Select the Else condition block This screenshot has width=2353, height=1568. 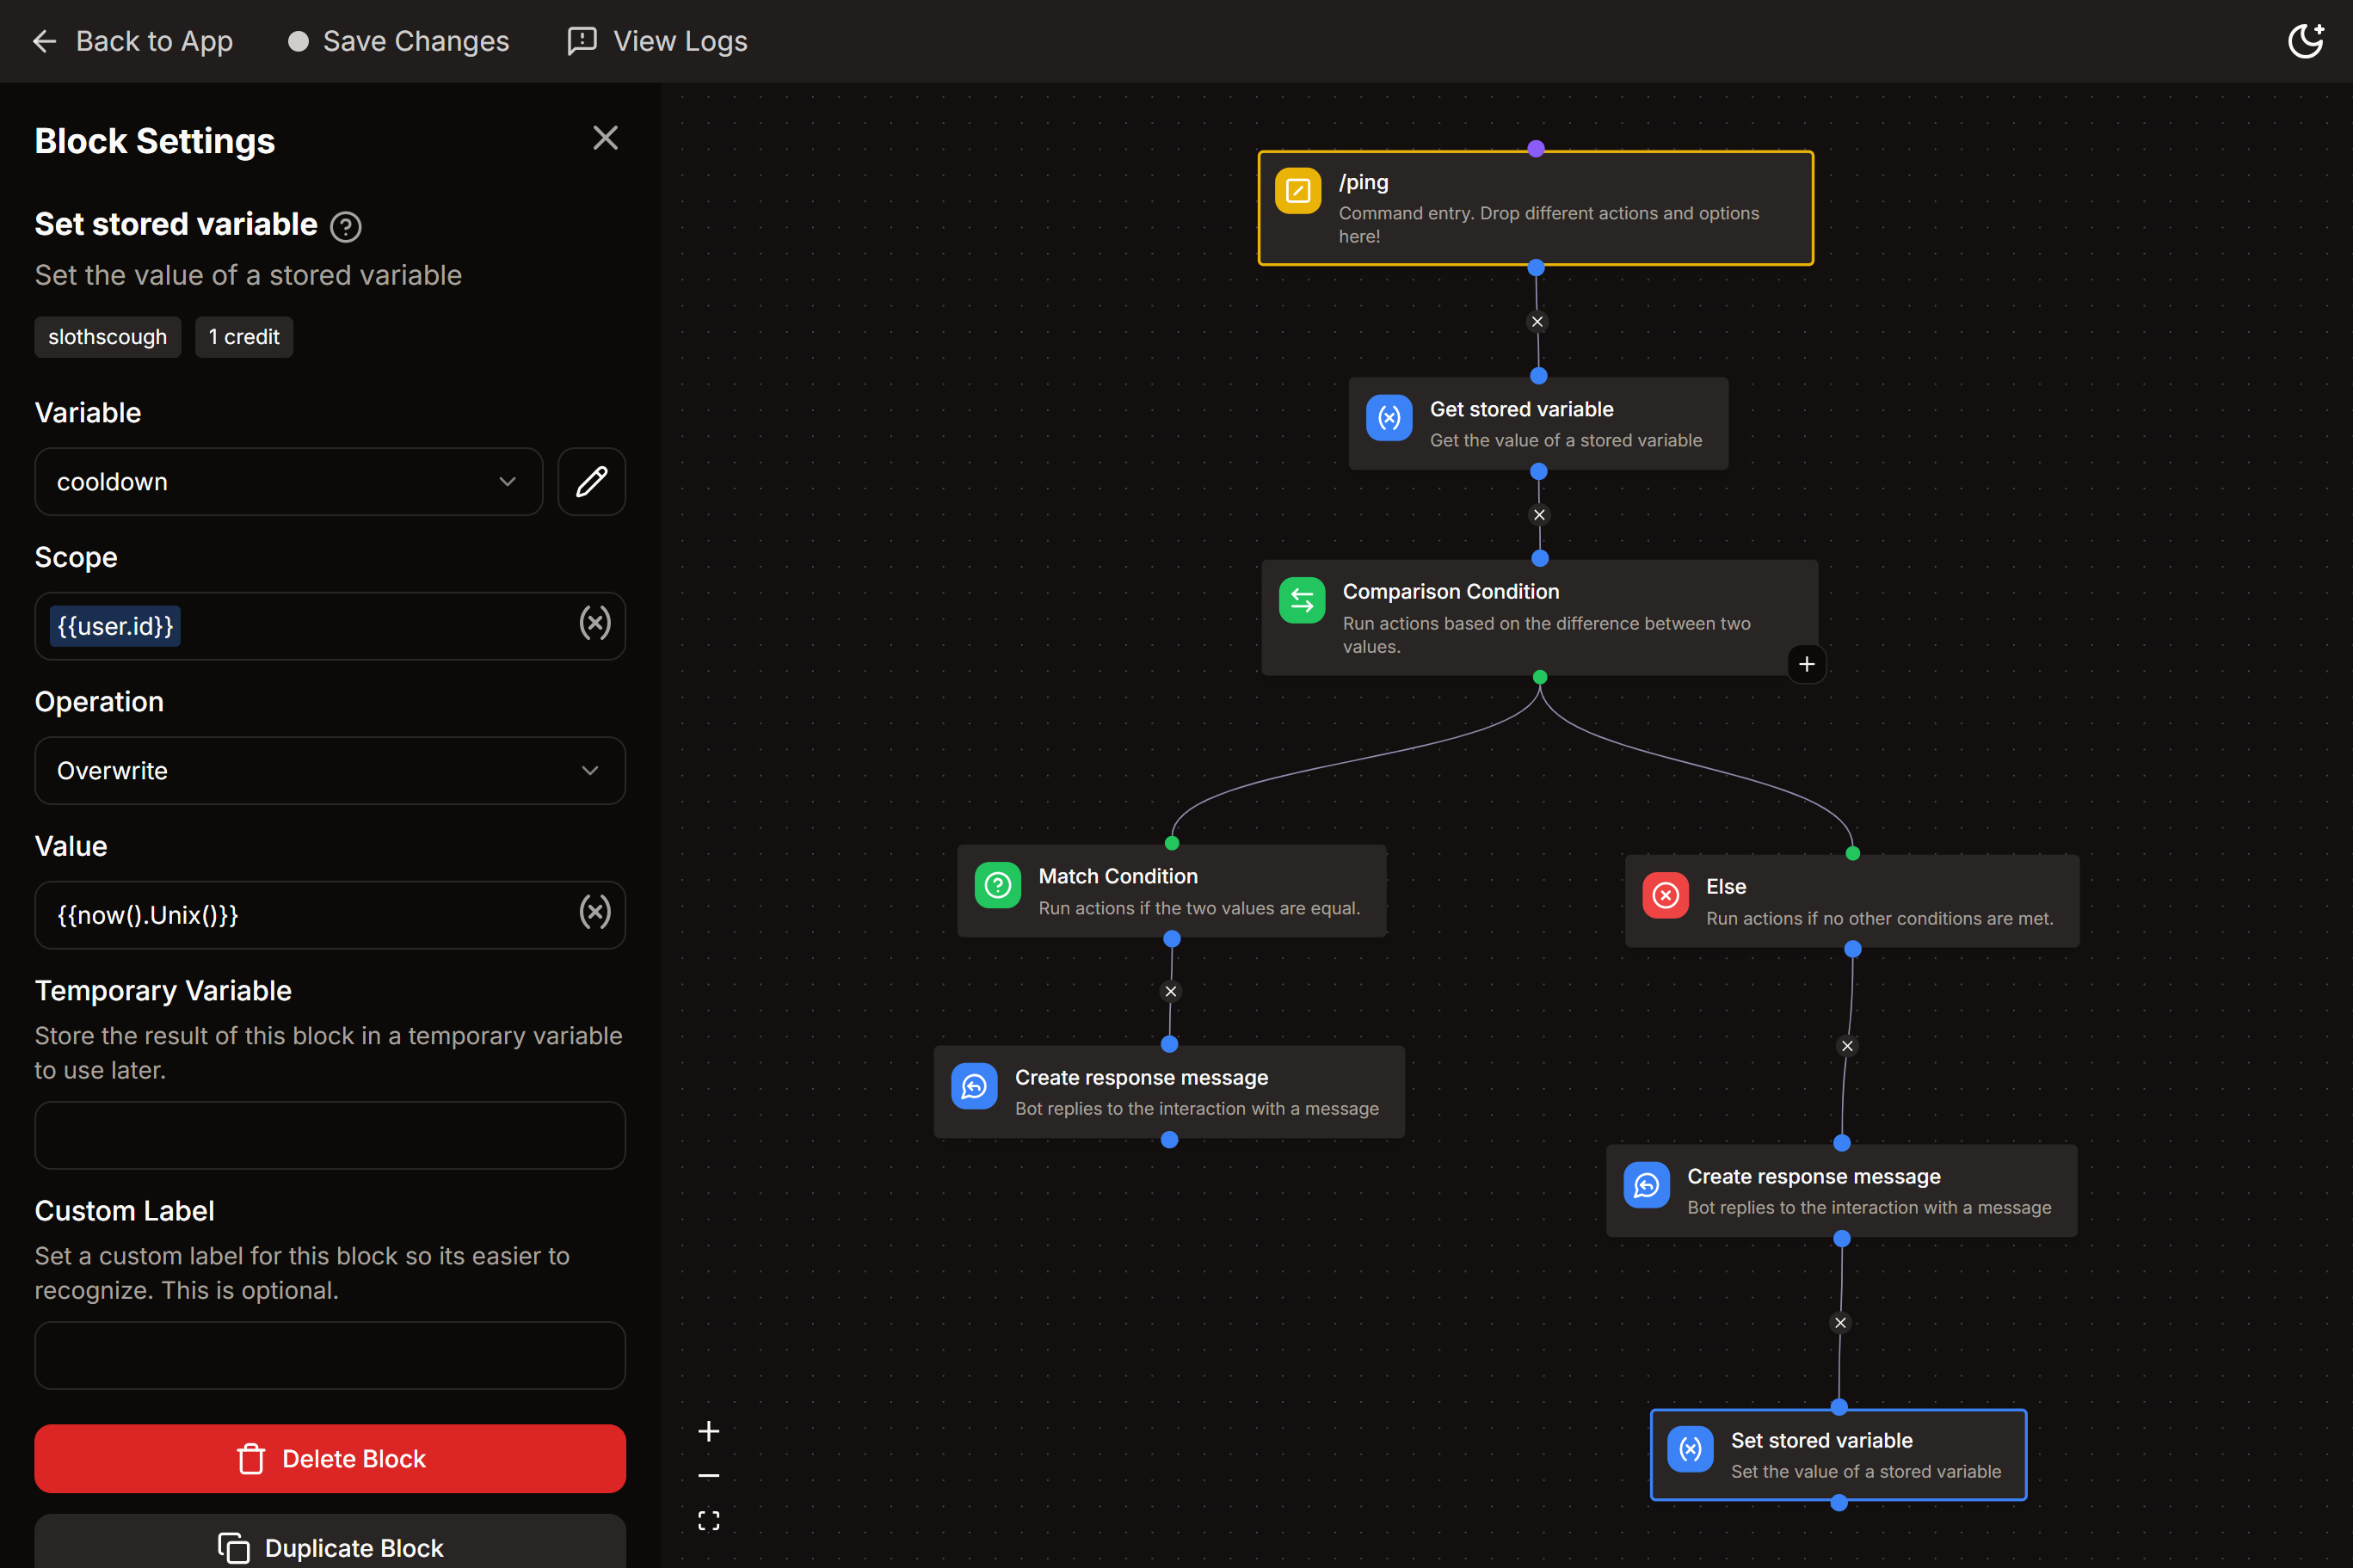pyautogui.click(x=1851, y=901)
